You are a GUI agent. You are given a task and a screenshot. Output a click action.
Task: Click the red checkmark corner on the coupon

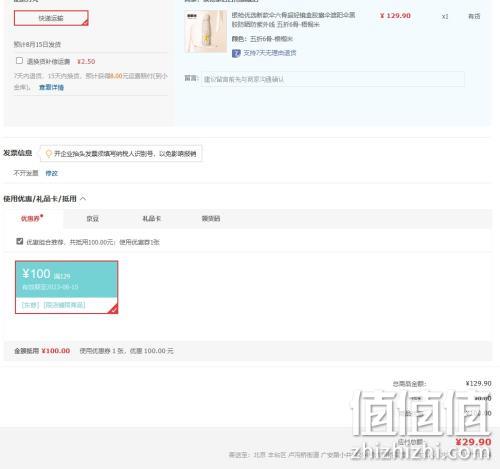(x=113, y=309)
